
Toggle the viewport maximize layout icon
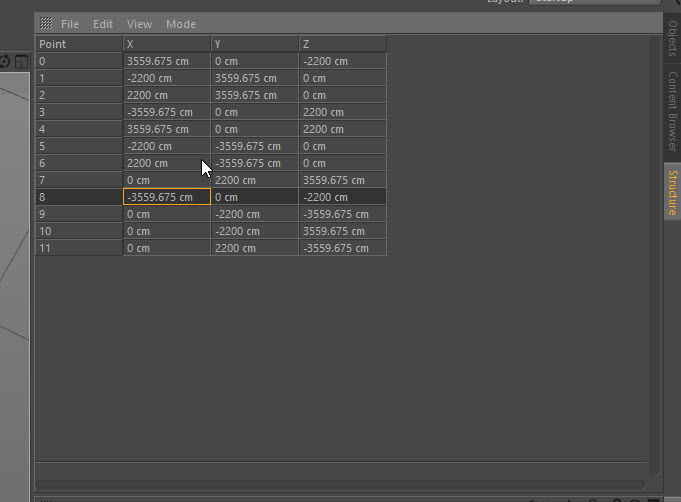coord(21,62)
